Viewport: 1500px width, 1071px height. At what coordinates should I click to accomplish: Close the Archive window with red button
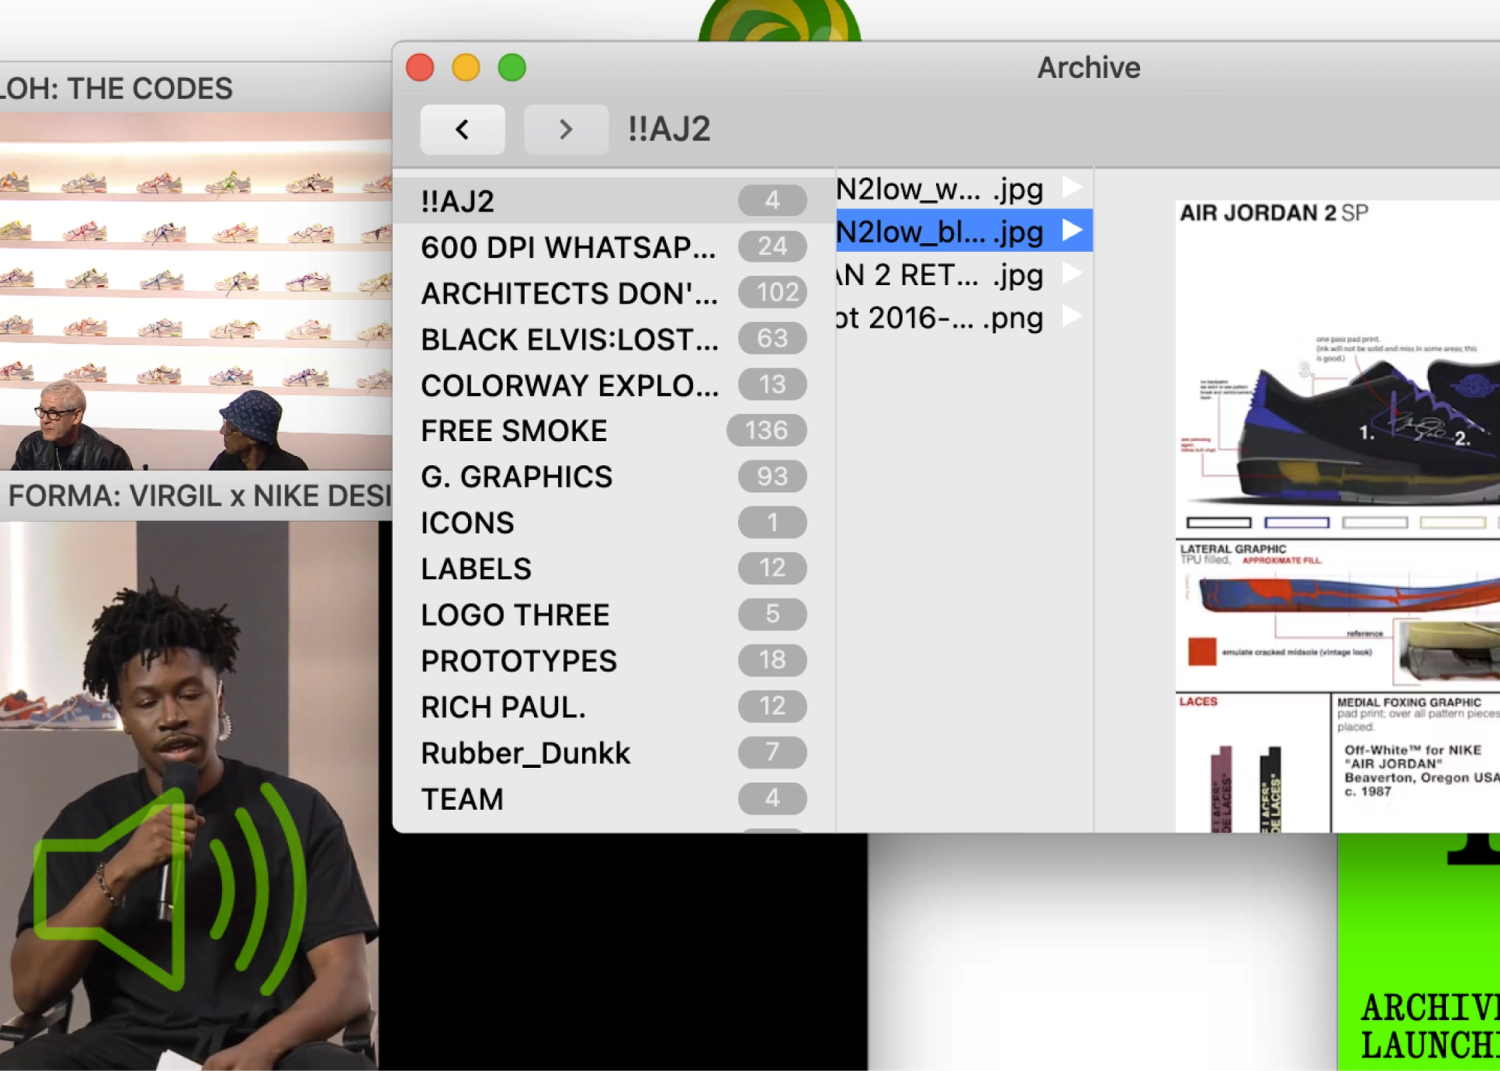coord(420,67)
